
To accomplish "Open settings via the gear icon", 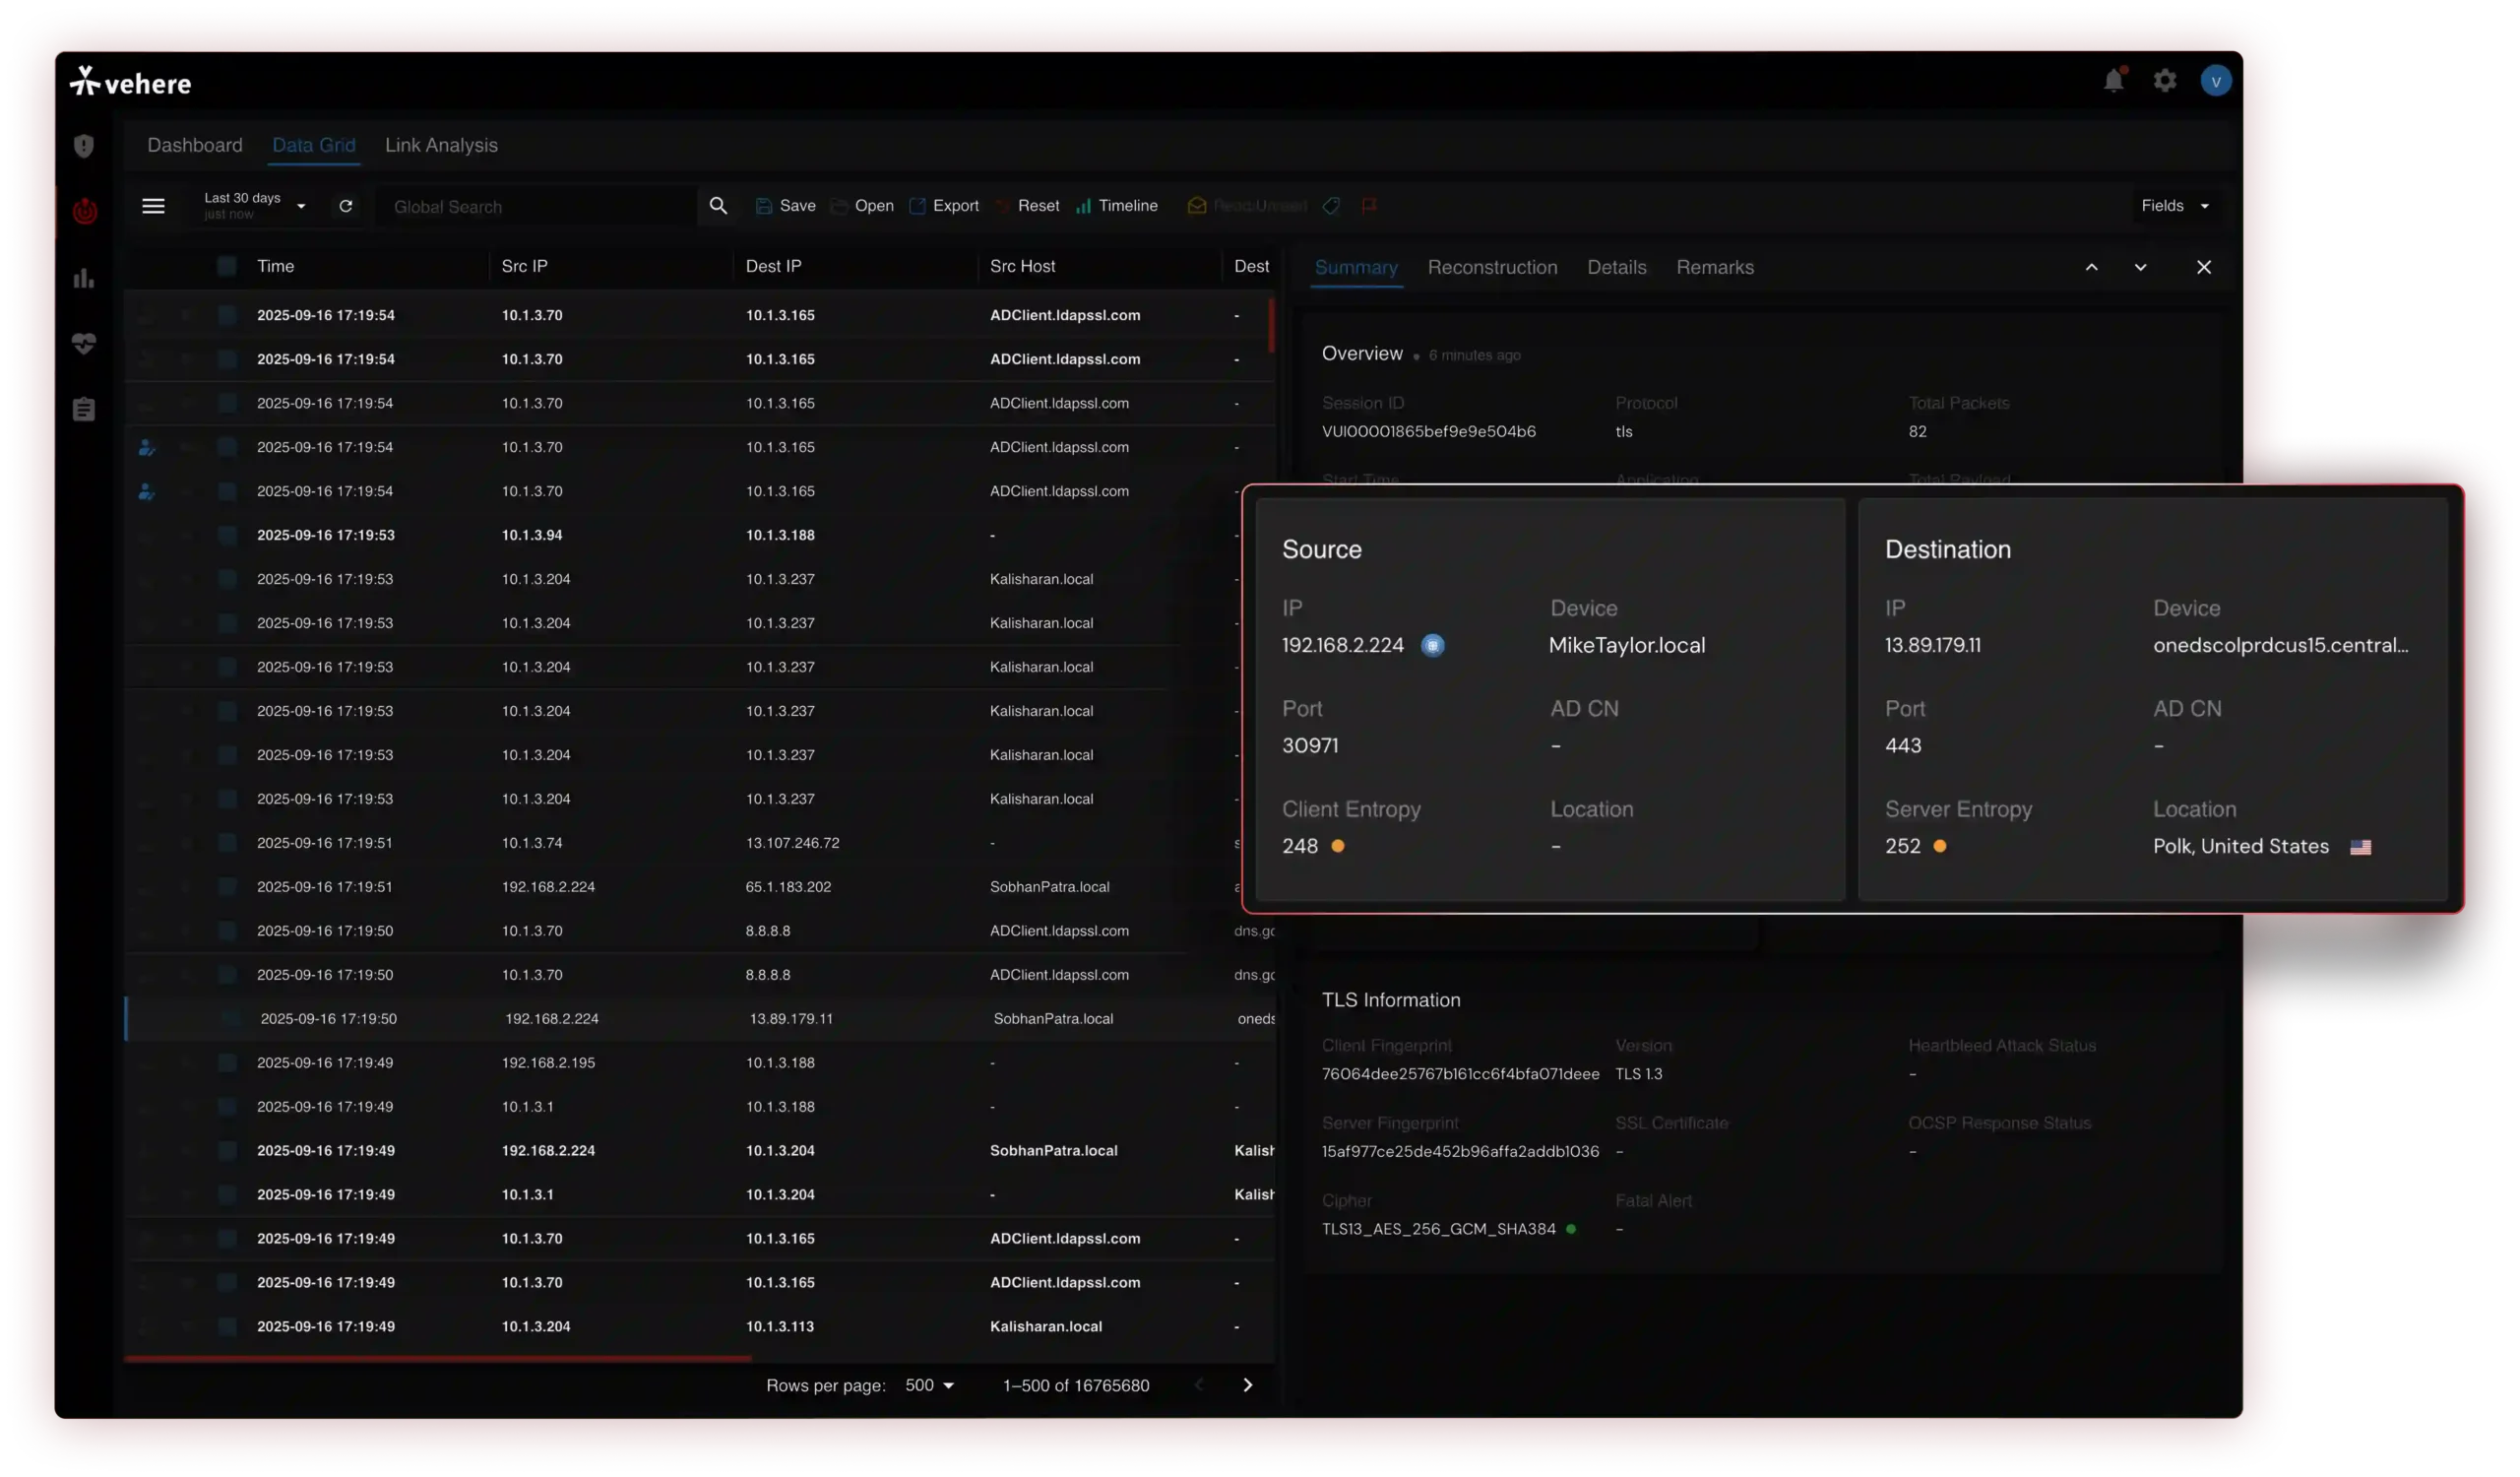I will pos(2165,81).
